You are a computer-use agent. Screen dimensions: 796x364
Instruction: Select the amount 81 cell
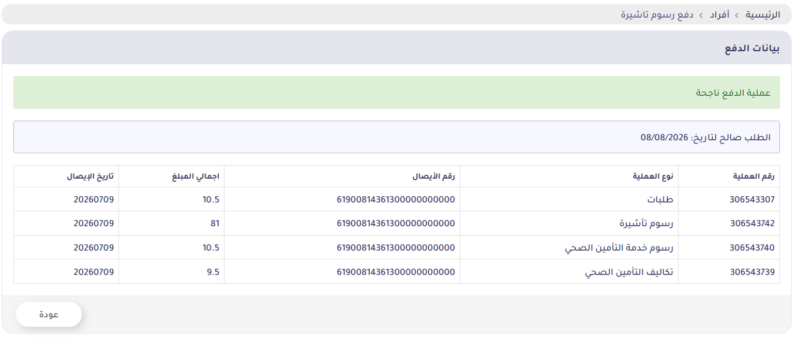click(172, 223)
